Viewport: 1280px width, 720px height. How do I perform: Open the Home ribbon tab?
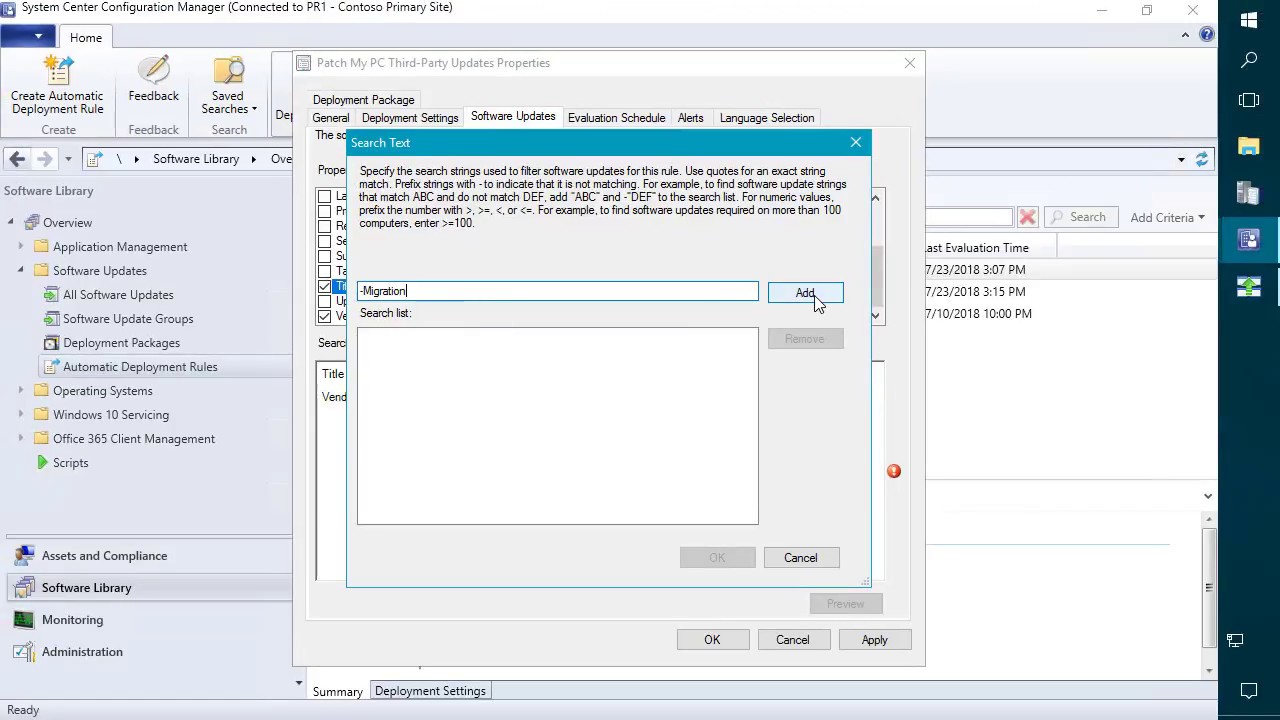(x=86, y=38)
